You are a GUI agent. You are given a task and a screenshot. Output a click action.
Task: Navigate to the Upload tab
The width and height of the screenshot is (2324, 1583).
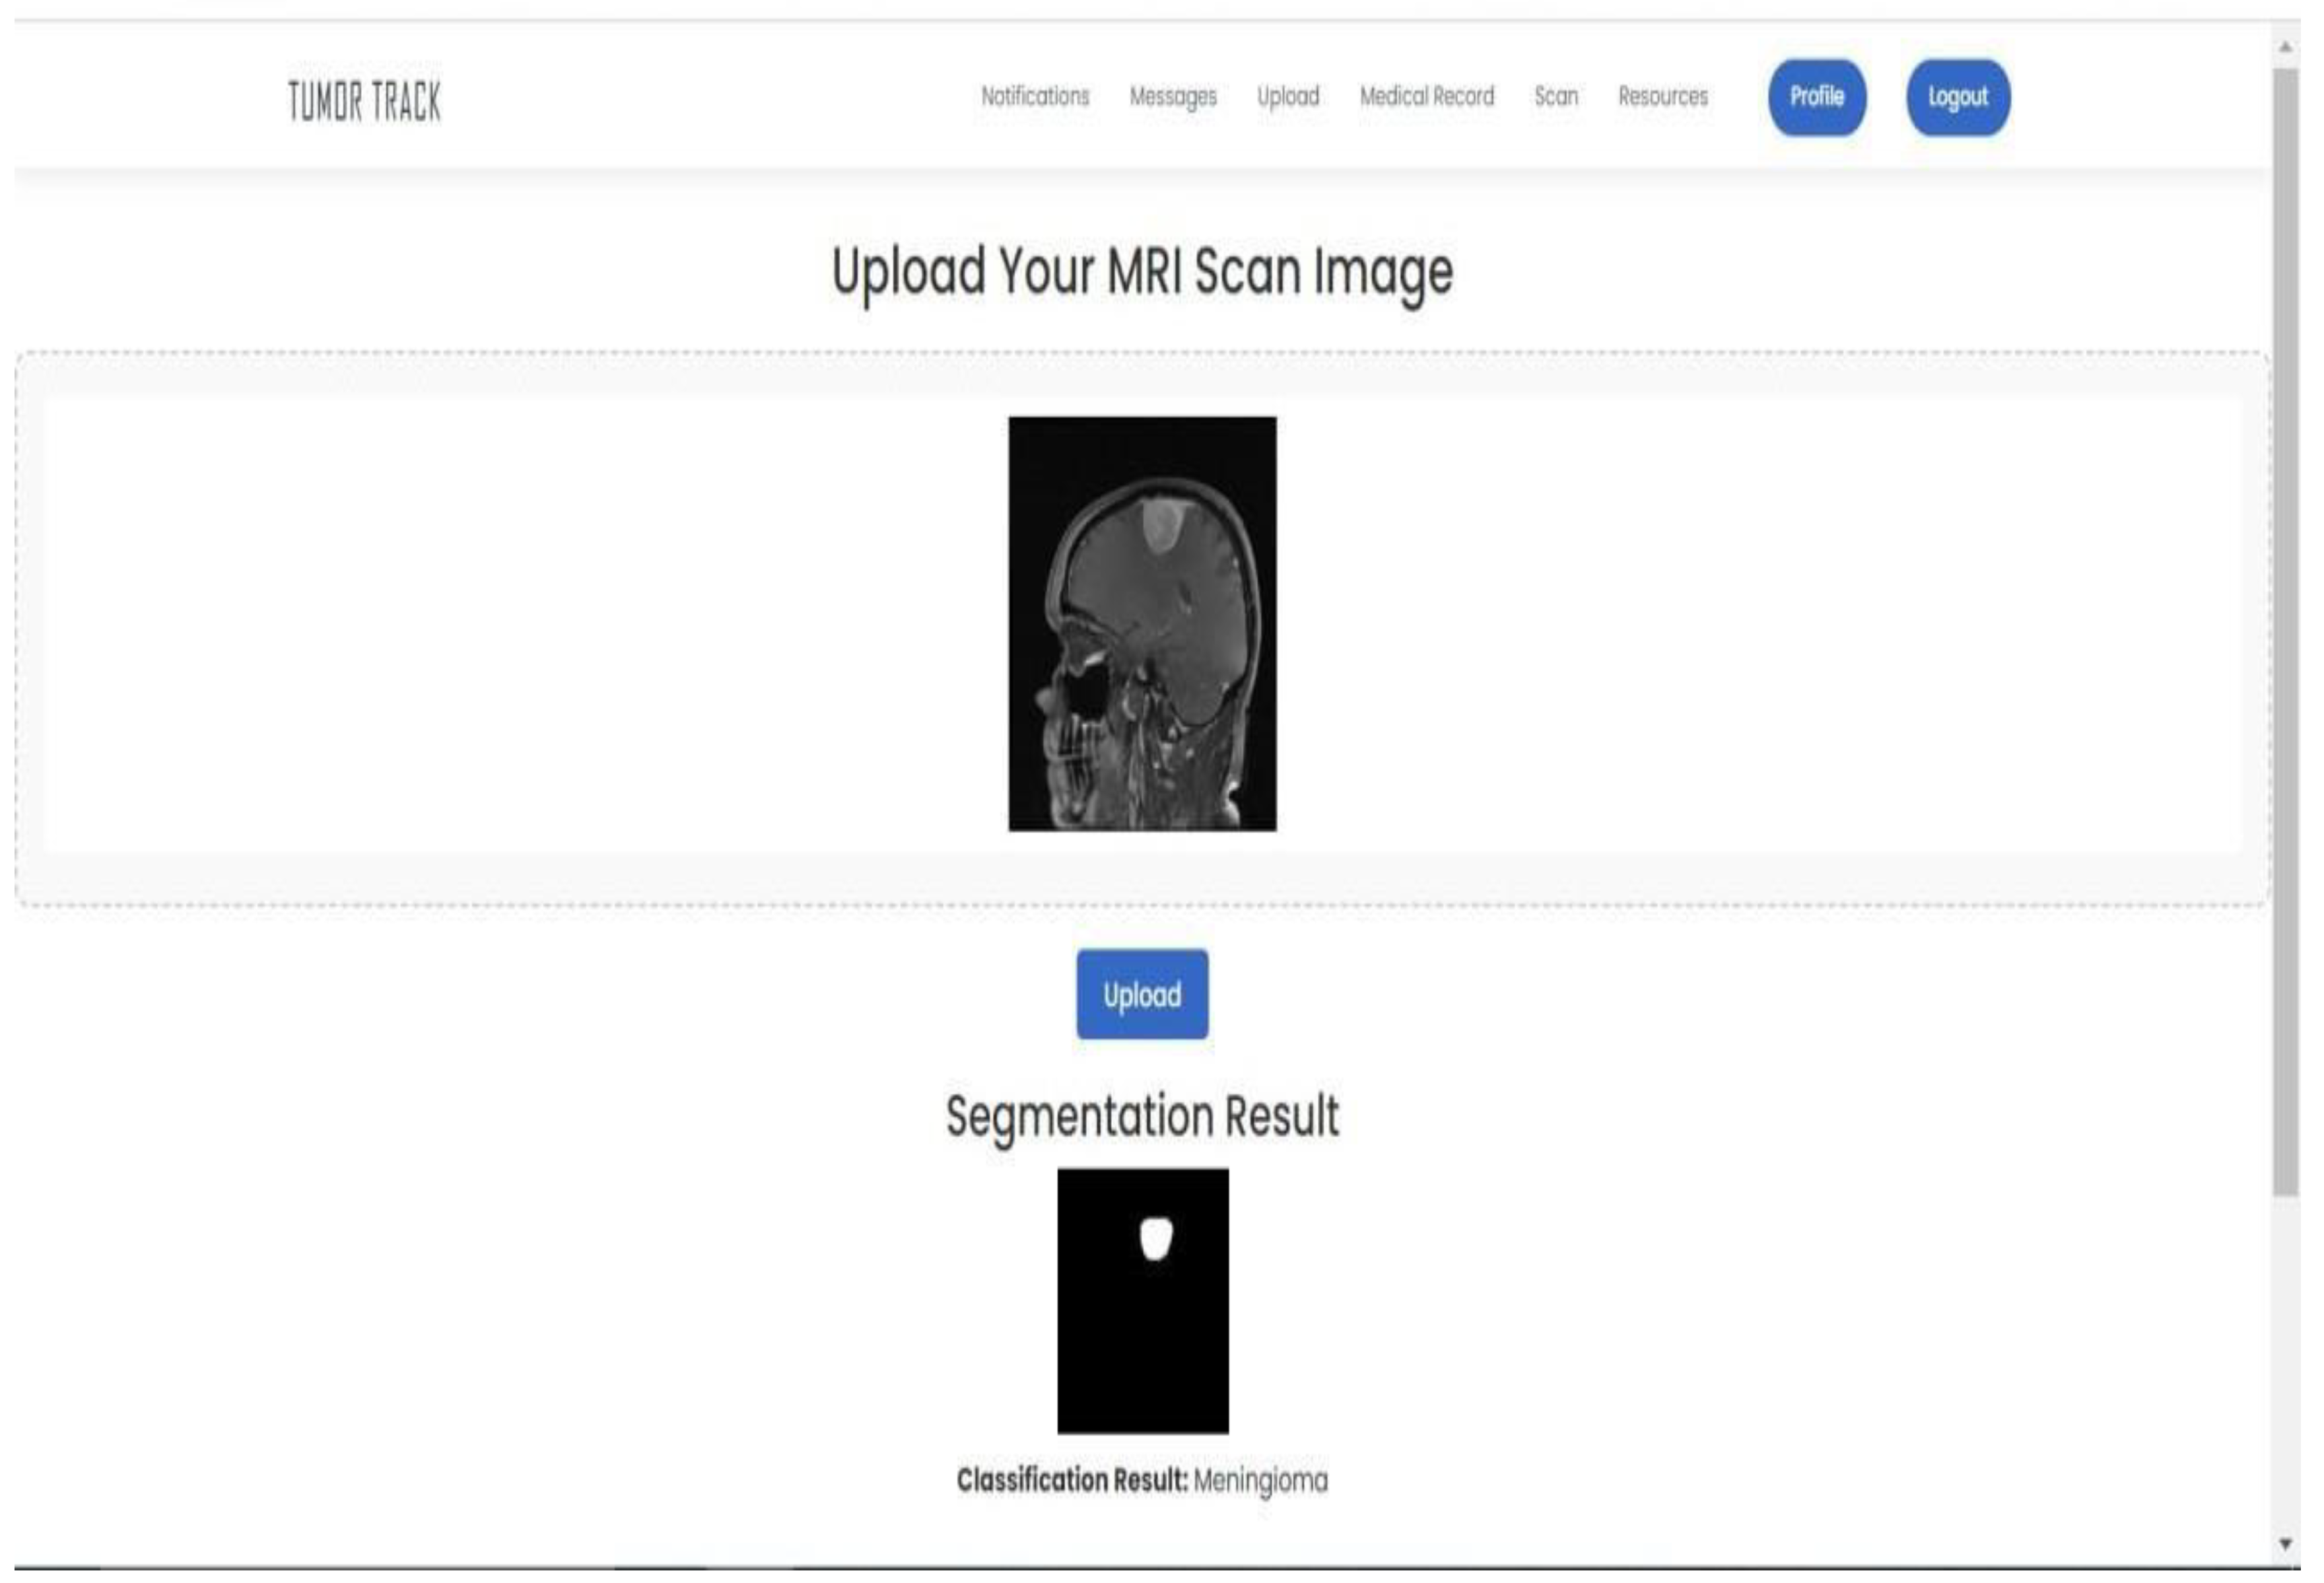[1289, 97]
